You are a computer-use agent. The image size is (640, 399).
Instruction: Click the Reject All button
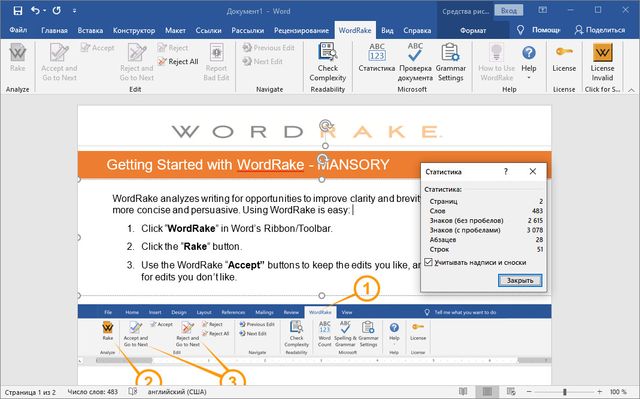(178, 62)
